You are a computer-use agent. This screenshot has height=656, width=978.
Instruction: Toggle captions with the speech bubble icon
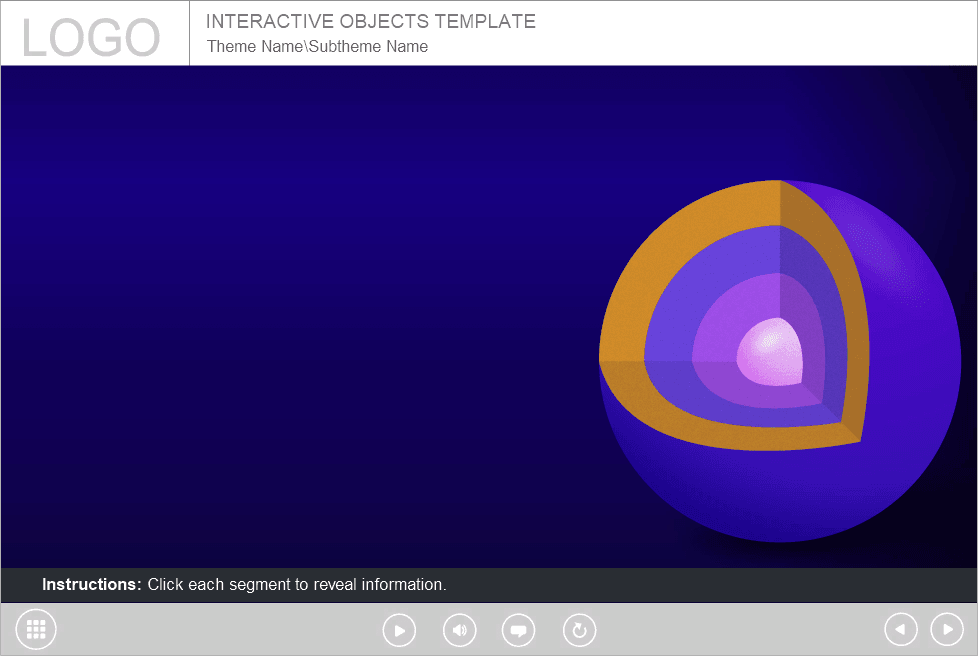pyautogui.click(x=518, y=630)
